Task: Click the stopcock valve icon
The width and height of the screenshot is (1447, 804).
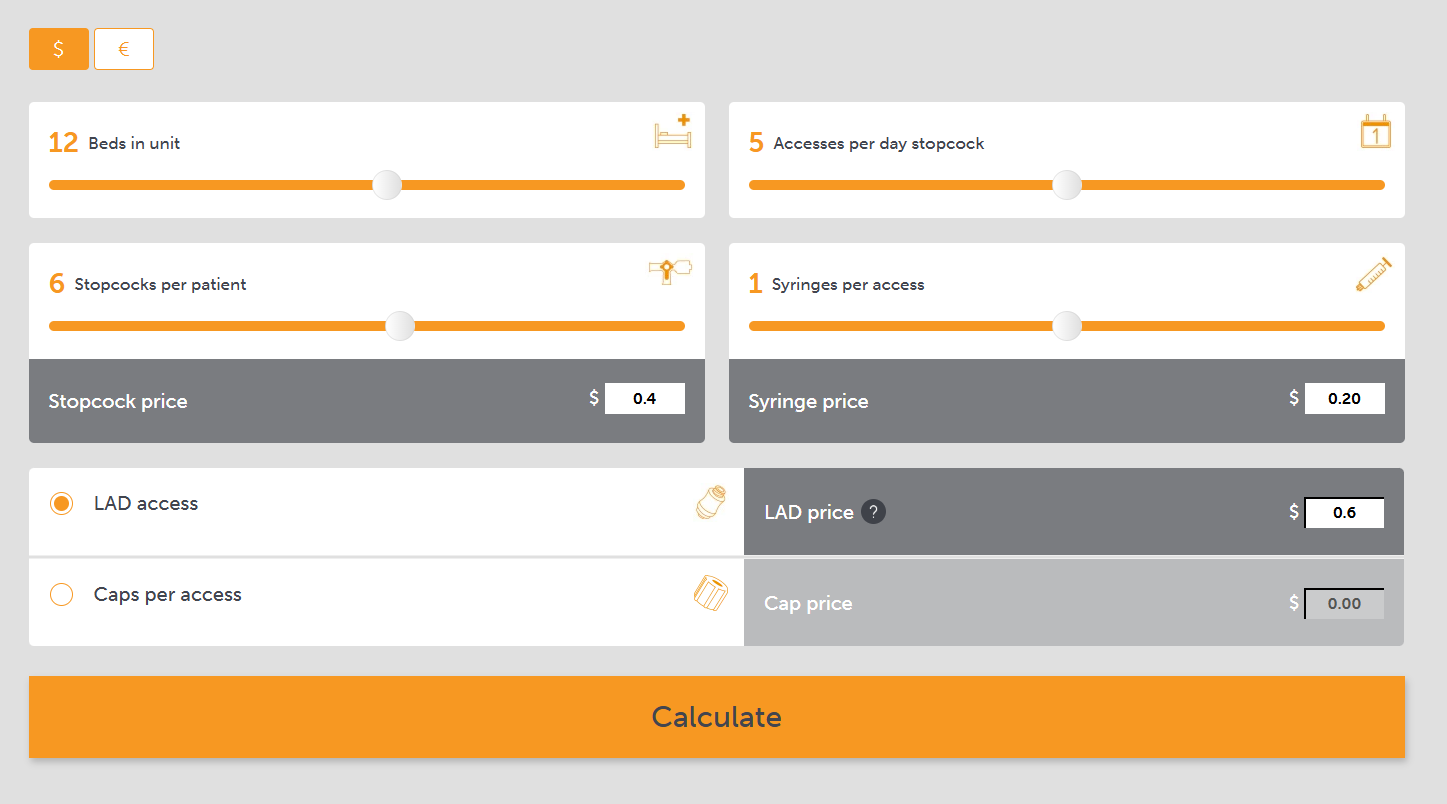Action: pyautogui.click(x=670, y=271)
